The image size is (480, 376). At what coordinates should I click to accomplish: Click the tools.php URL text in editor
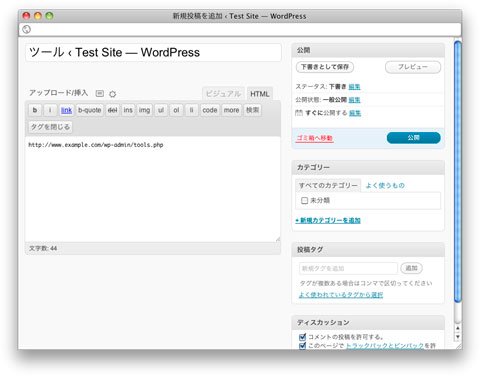[96, 145]
